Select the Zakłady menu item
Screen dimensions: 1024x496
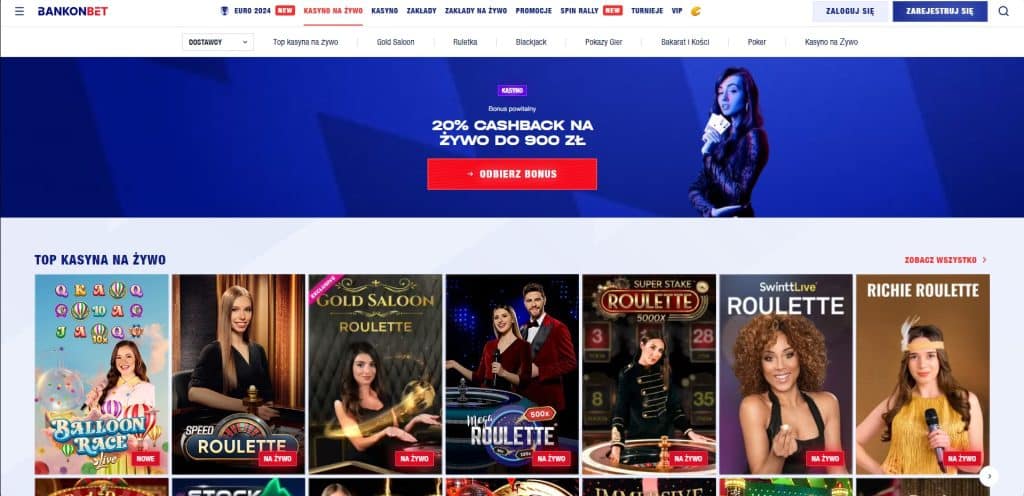pos(421,11)
